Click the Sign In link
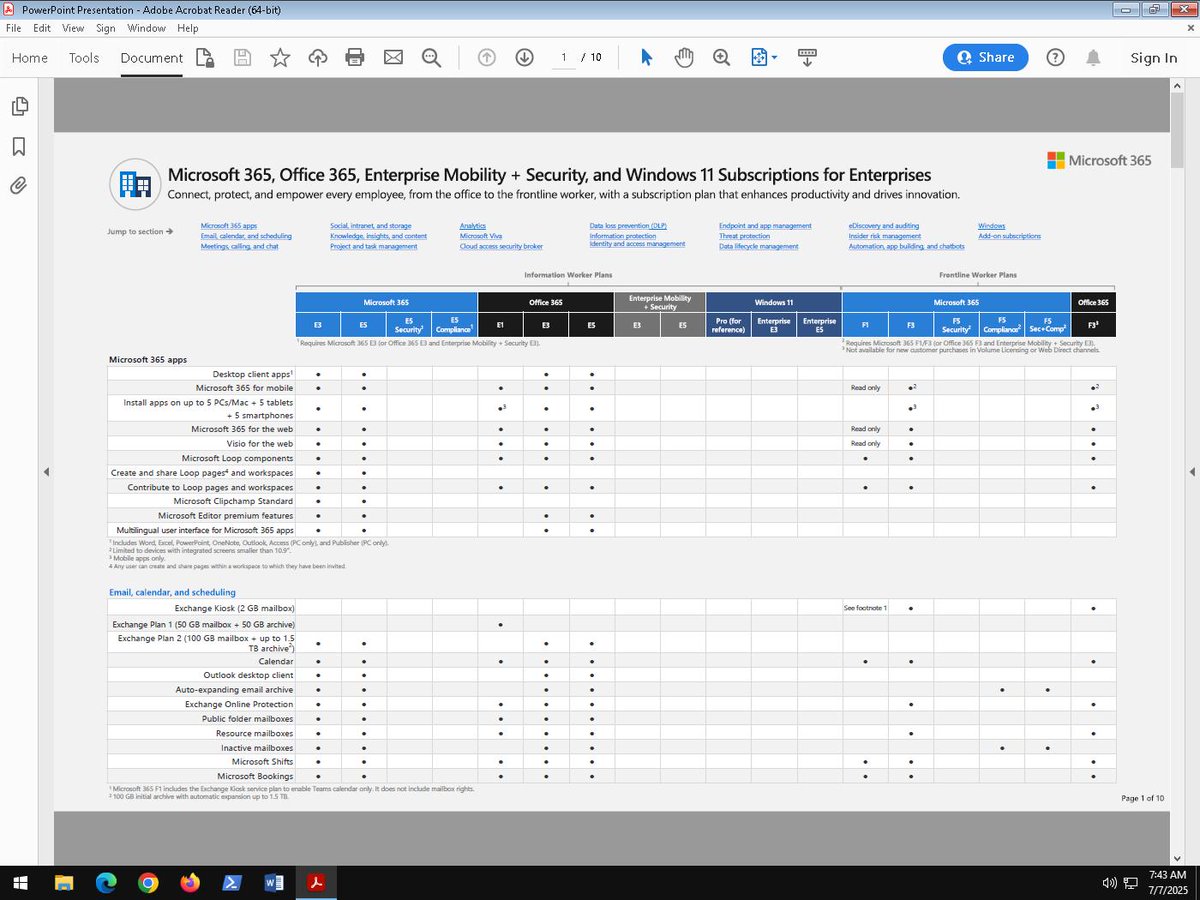Image resolution: width=1200 pixels, height=900 pixels. [x=1154, y=58]
